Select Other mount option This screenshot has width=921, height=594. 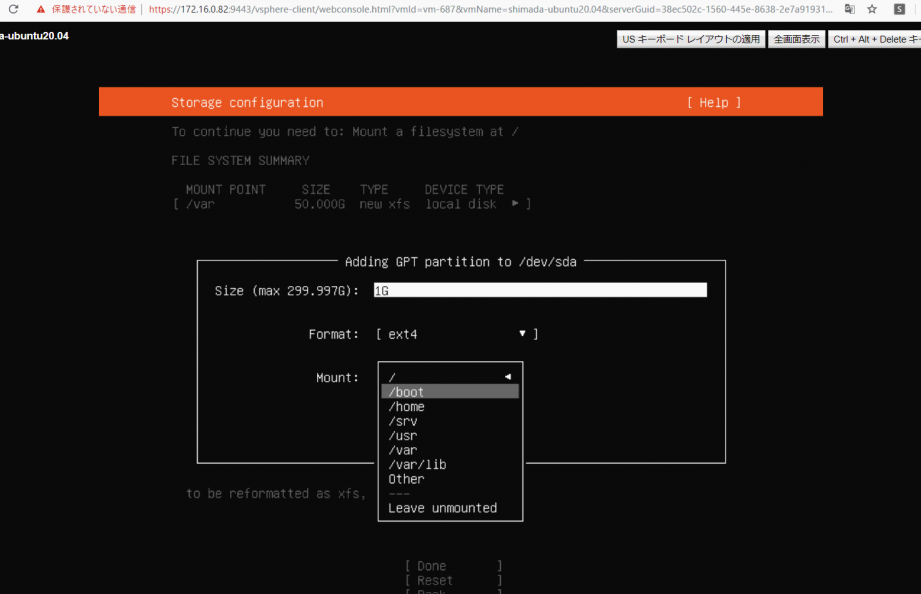click(x=450, y=479)
